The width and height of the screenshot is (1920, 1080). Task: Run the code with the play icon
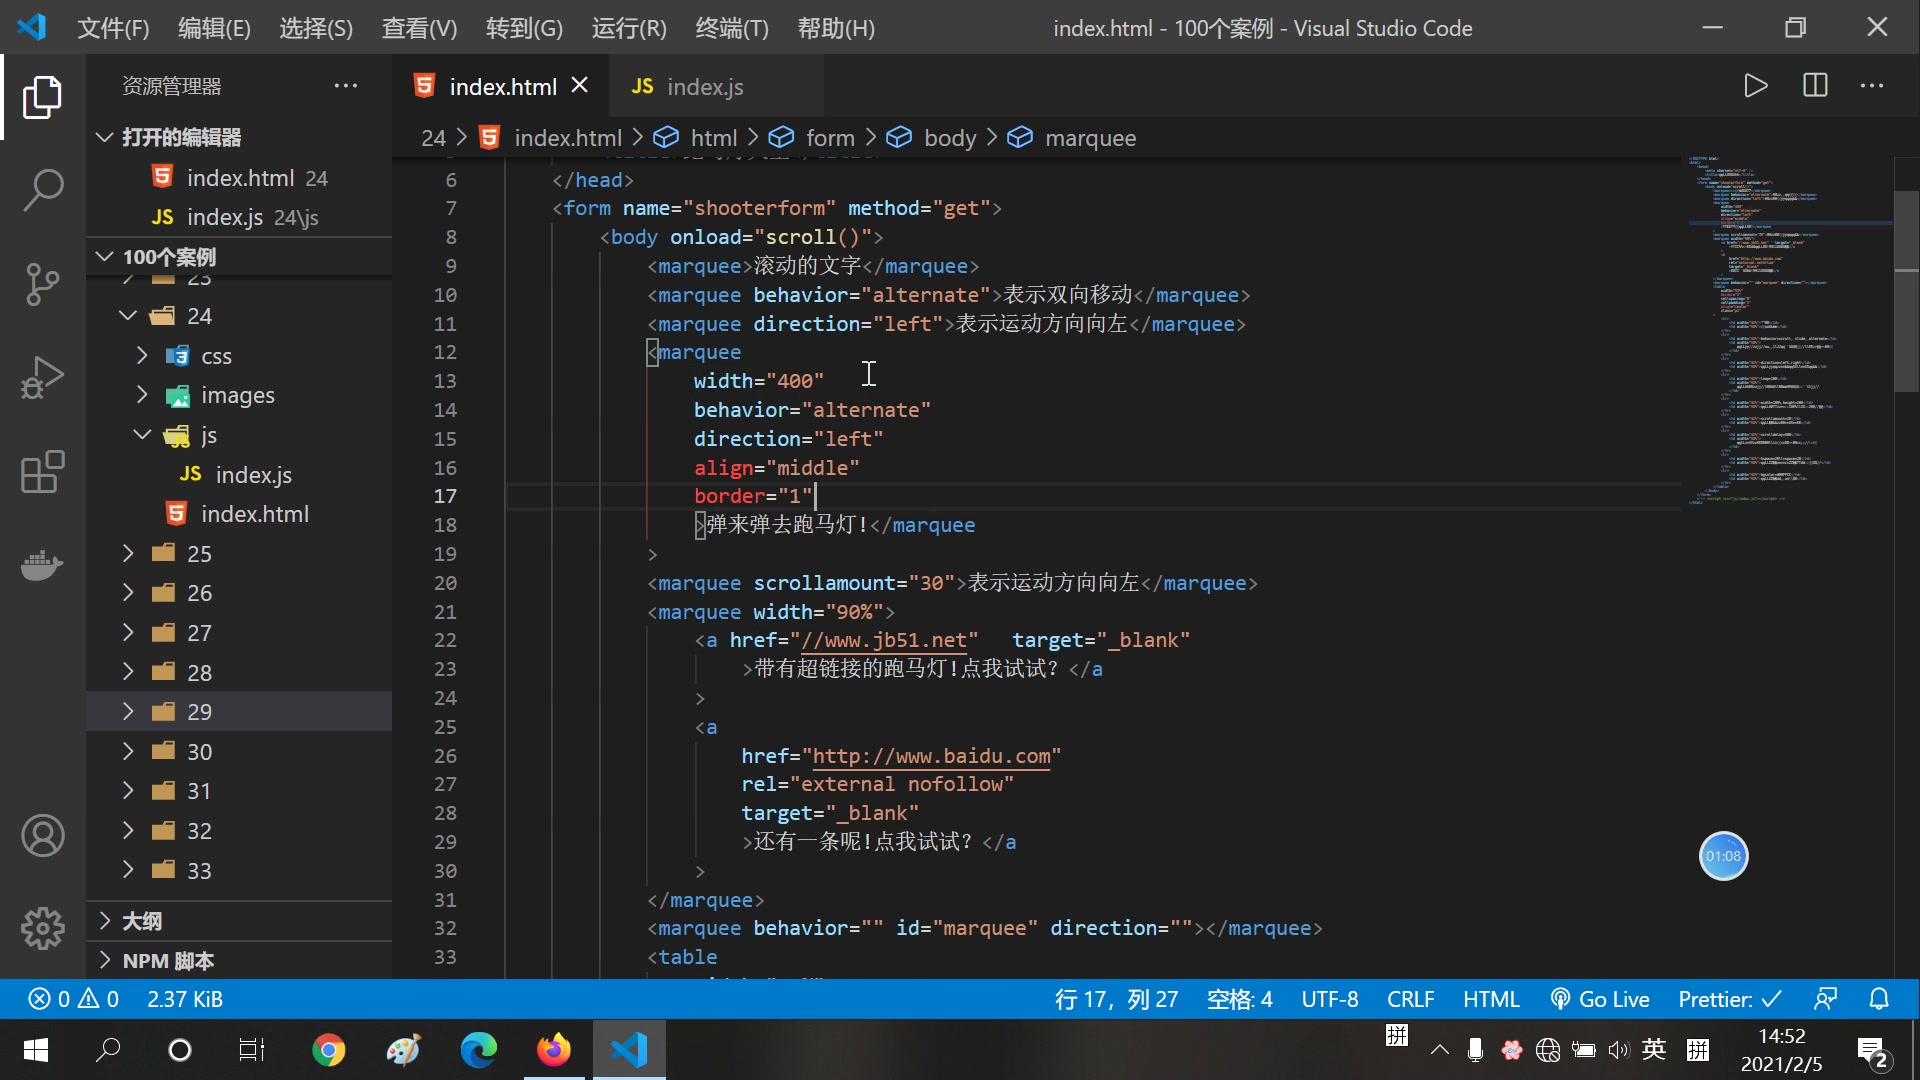(x=1755, y=86)
